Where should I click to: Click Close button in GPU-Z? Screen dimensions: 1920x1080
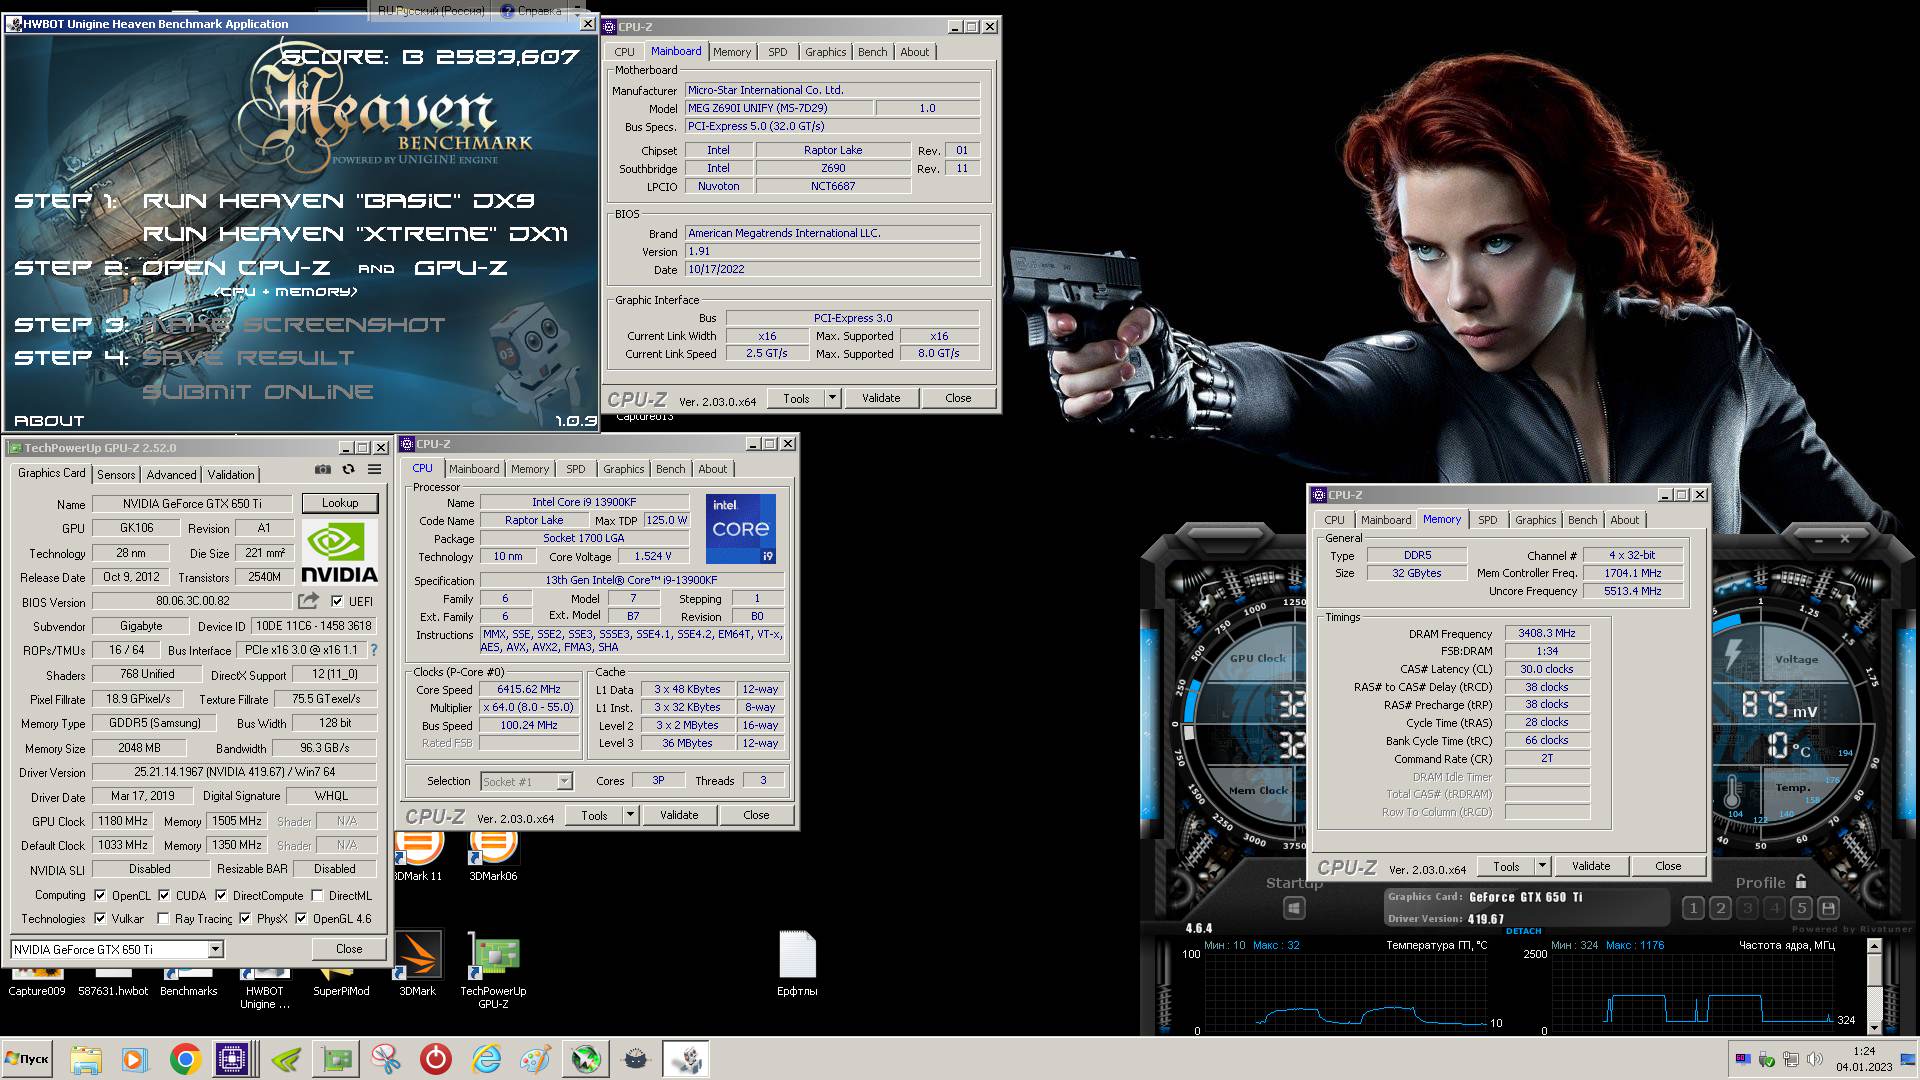coord(349,949)
